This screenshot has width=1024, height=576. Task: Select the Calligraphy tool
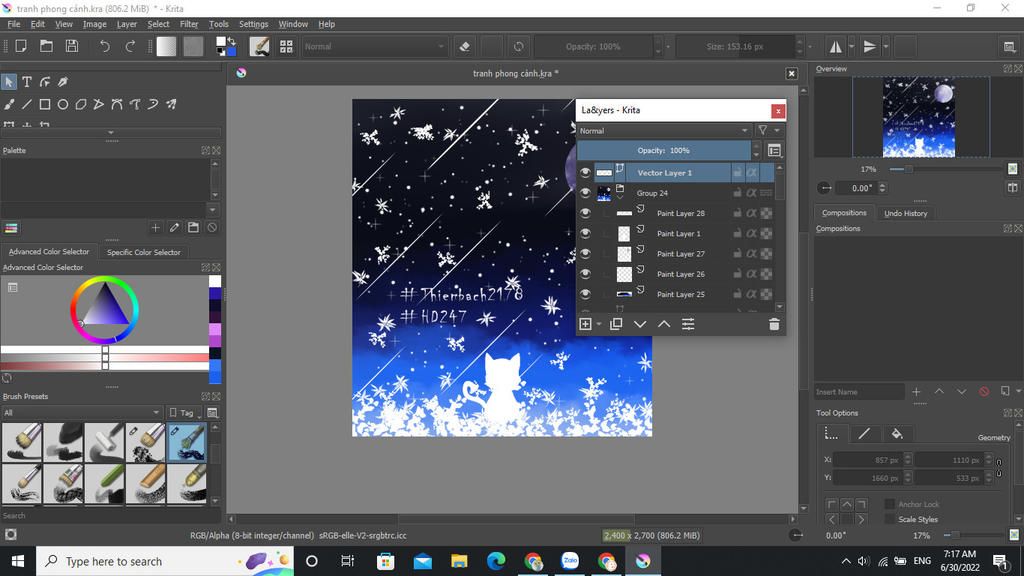[63, 82]
